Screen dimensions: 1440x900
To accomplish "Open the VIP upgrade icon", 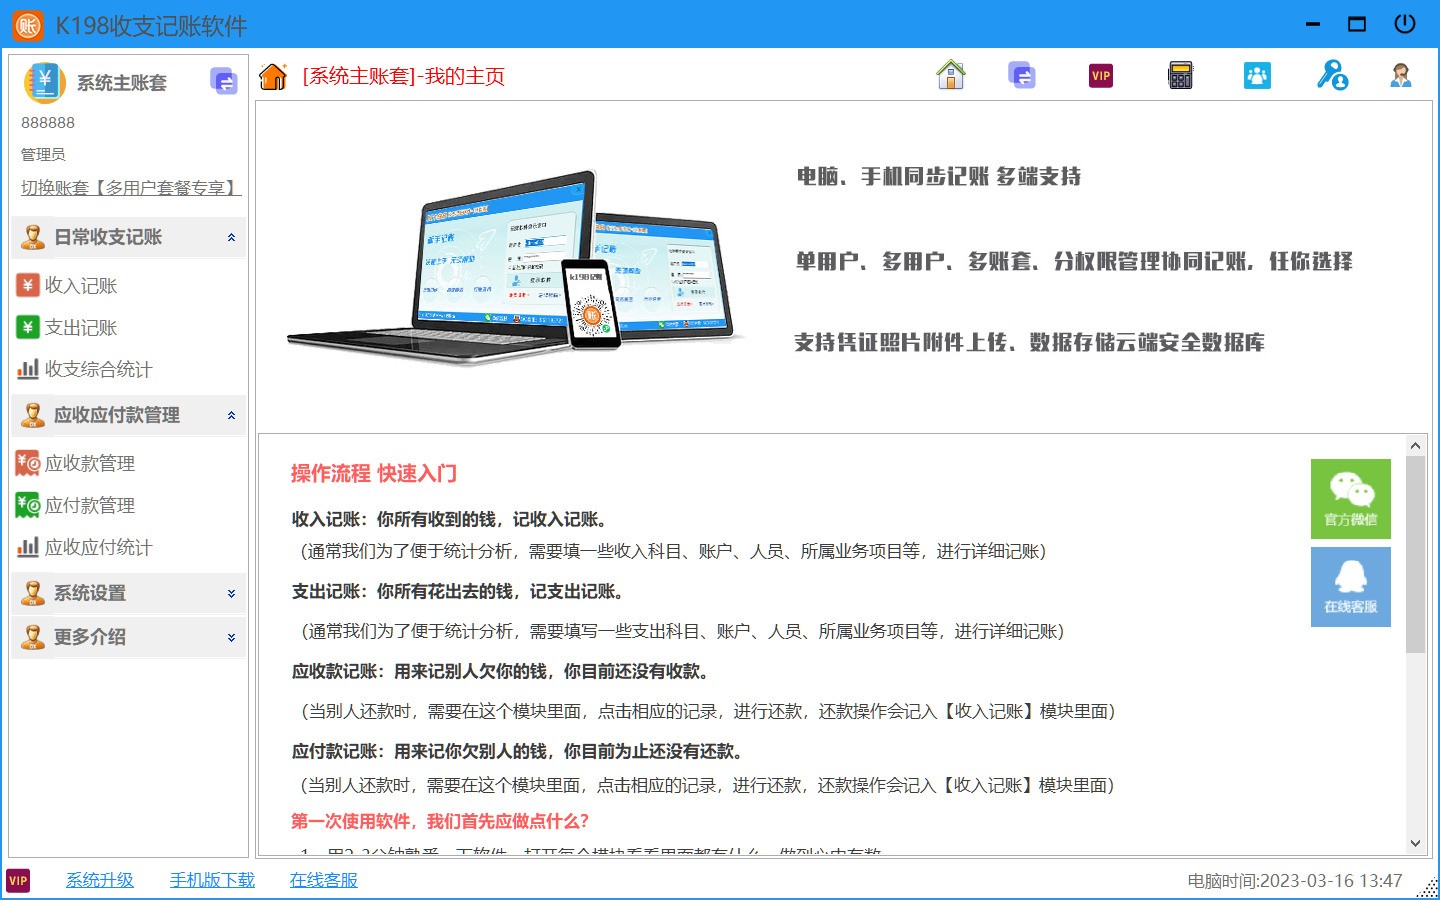I will (x=1100, y=74).
